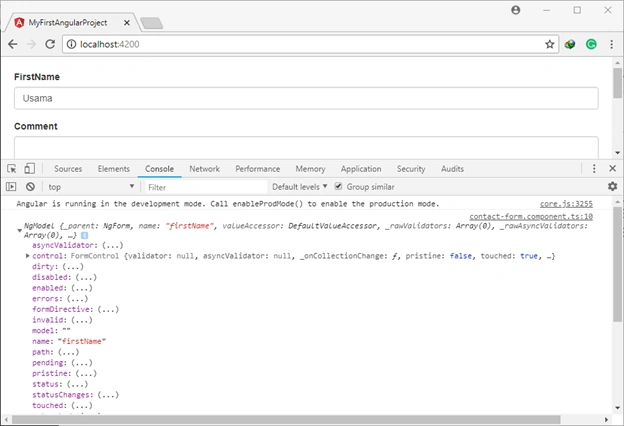The width and height of the screenshot is (624, 426).
Task: Click the browser back arrow
Action: click(13, 44)
